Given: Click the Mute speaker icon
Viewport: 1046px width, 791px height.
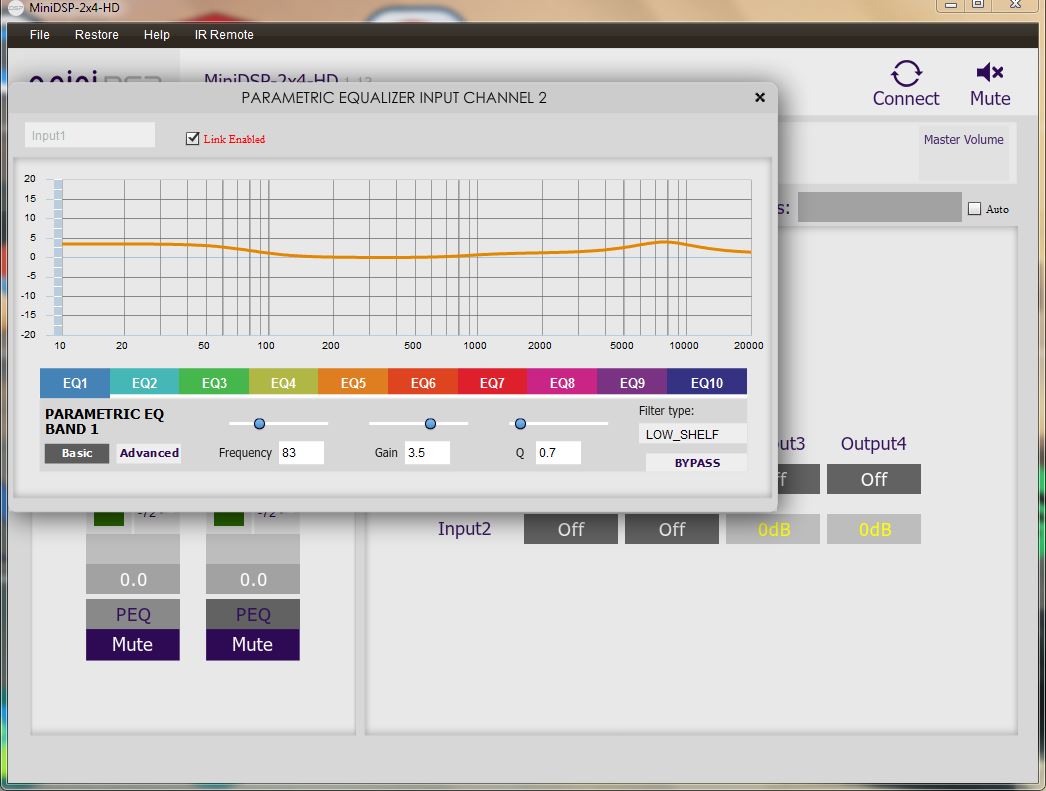Looking at the screenshot, I should pyautogui.click(x=990, y=72).
